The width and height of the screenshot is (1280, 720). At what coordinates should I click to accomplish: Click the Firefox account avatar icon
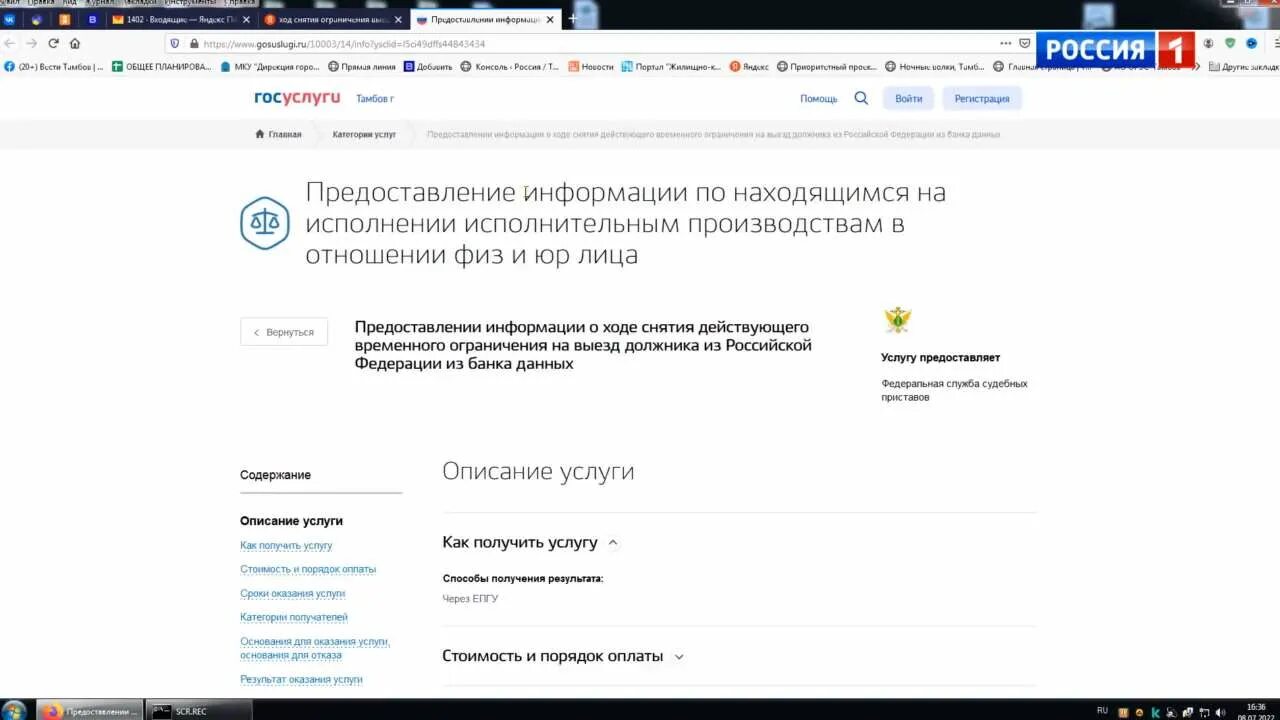(x=1208, y=43)
